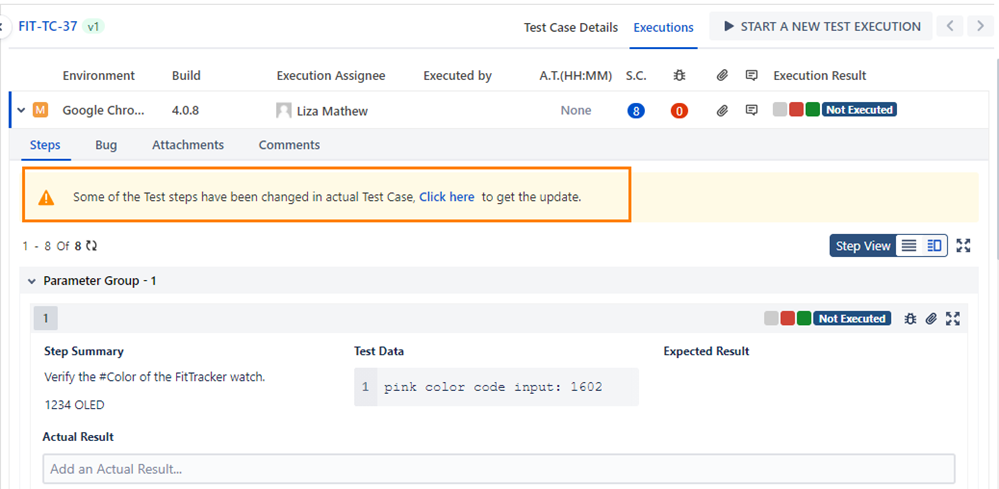Viewport: 999px width, 489px height.
Task: Open comments icon in the execution row
Action: 752,110
